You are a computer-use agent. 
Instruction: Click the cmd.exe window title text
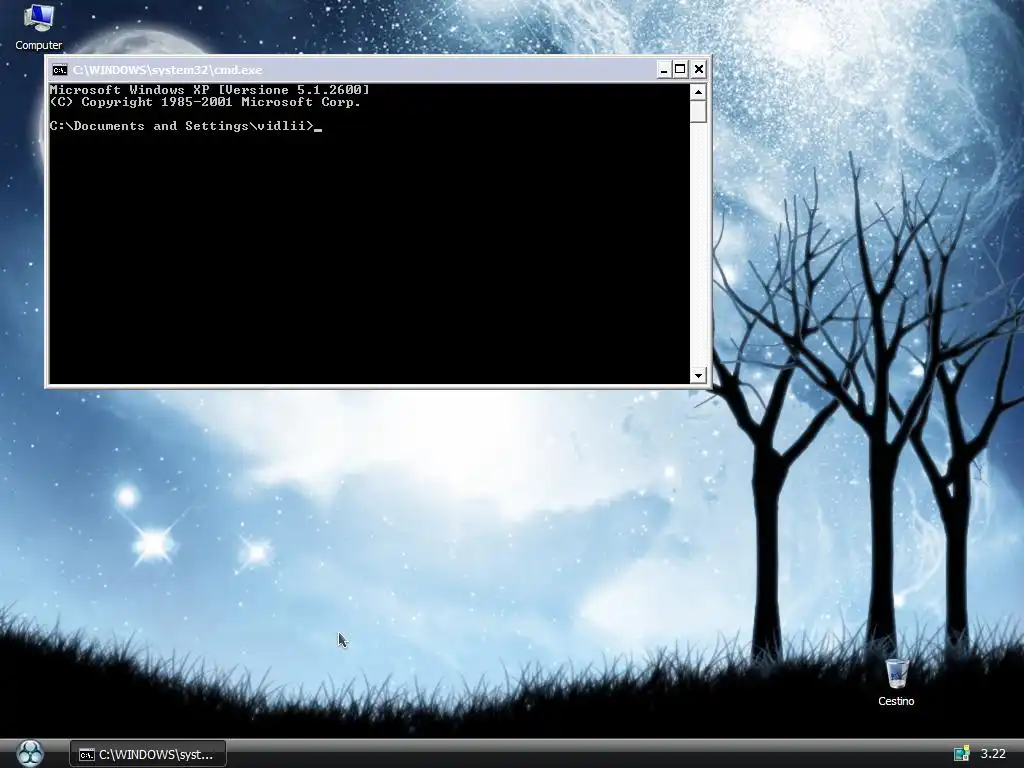pos(168,70)
